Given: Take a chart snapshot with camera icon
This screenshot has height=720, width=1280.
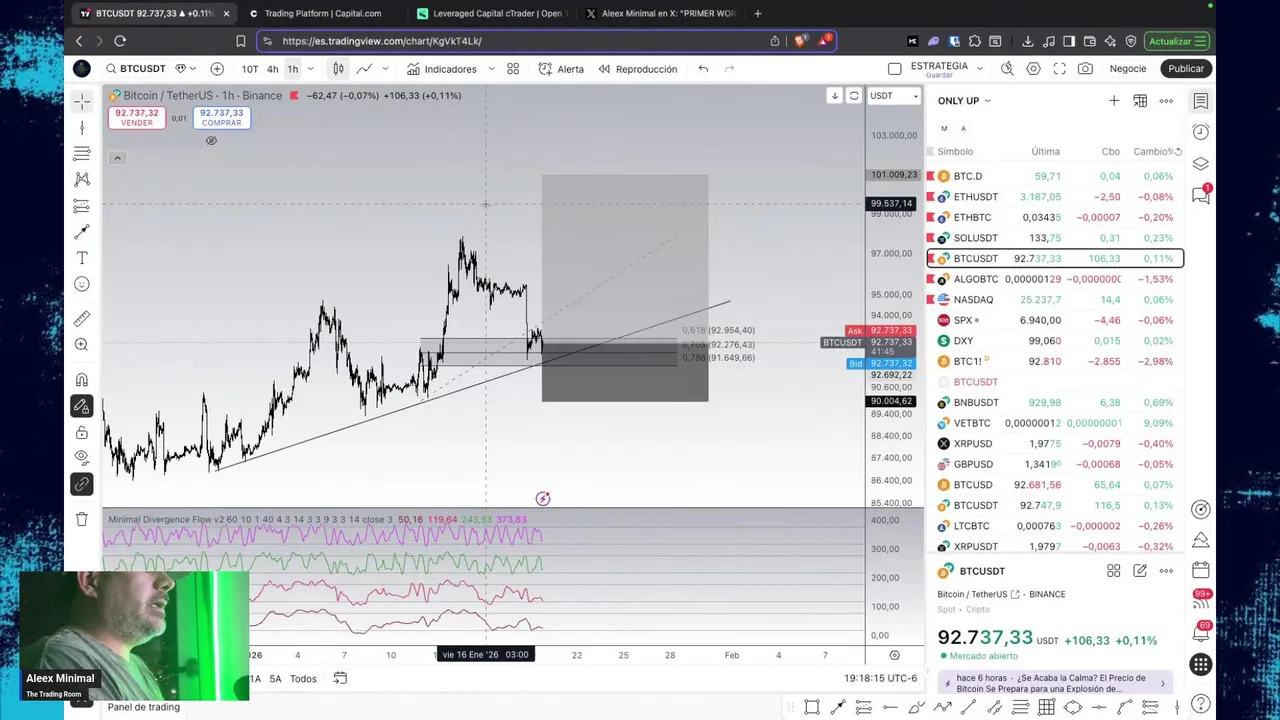Looking at the screenshot, I should click(x=1085, y=69).
